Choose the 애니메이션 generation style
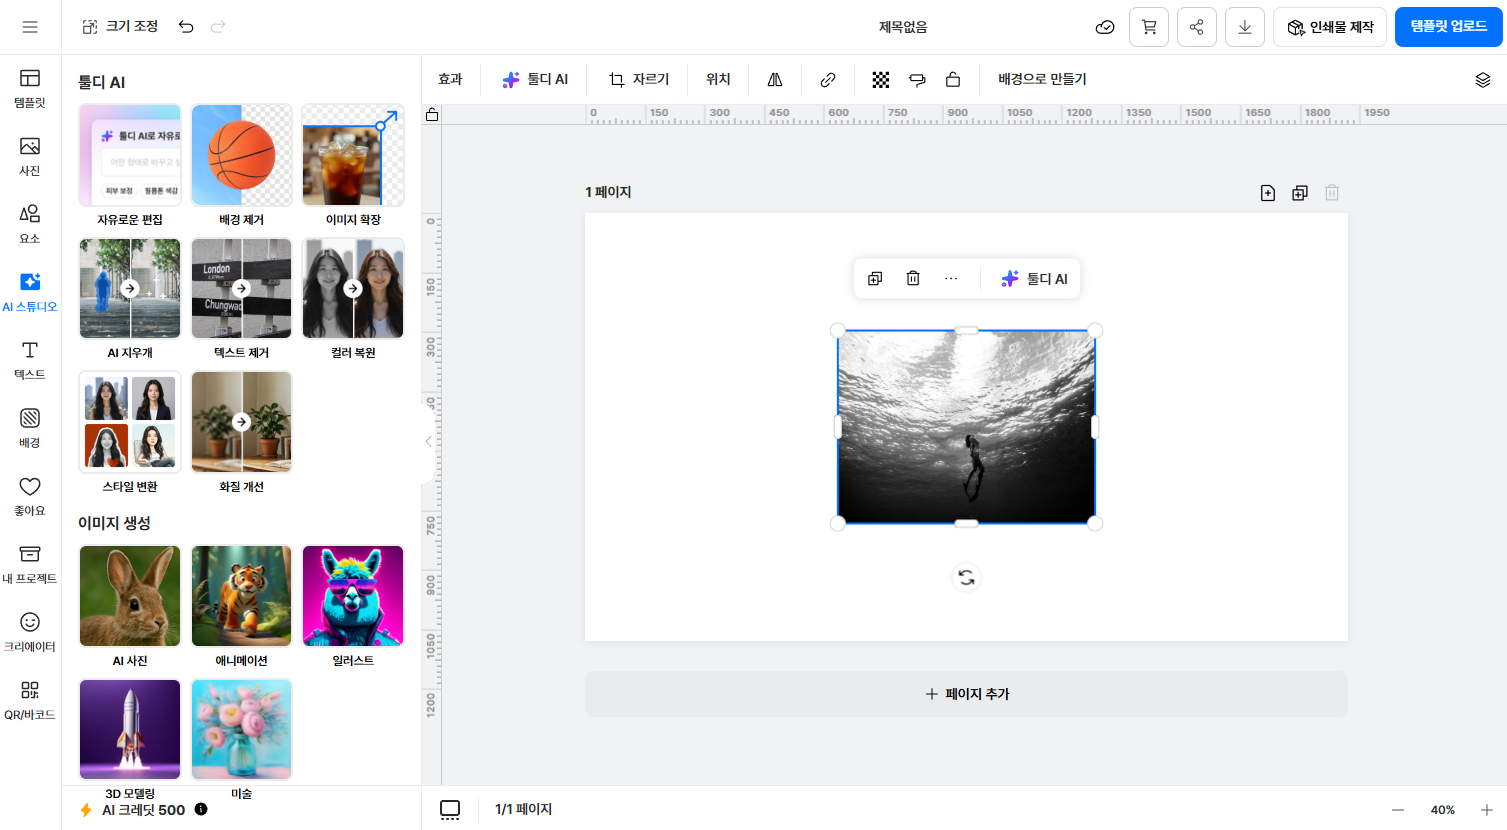This screenshot has width=1507, height=830. coord(241,607)
